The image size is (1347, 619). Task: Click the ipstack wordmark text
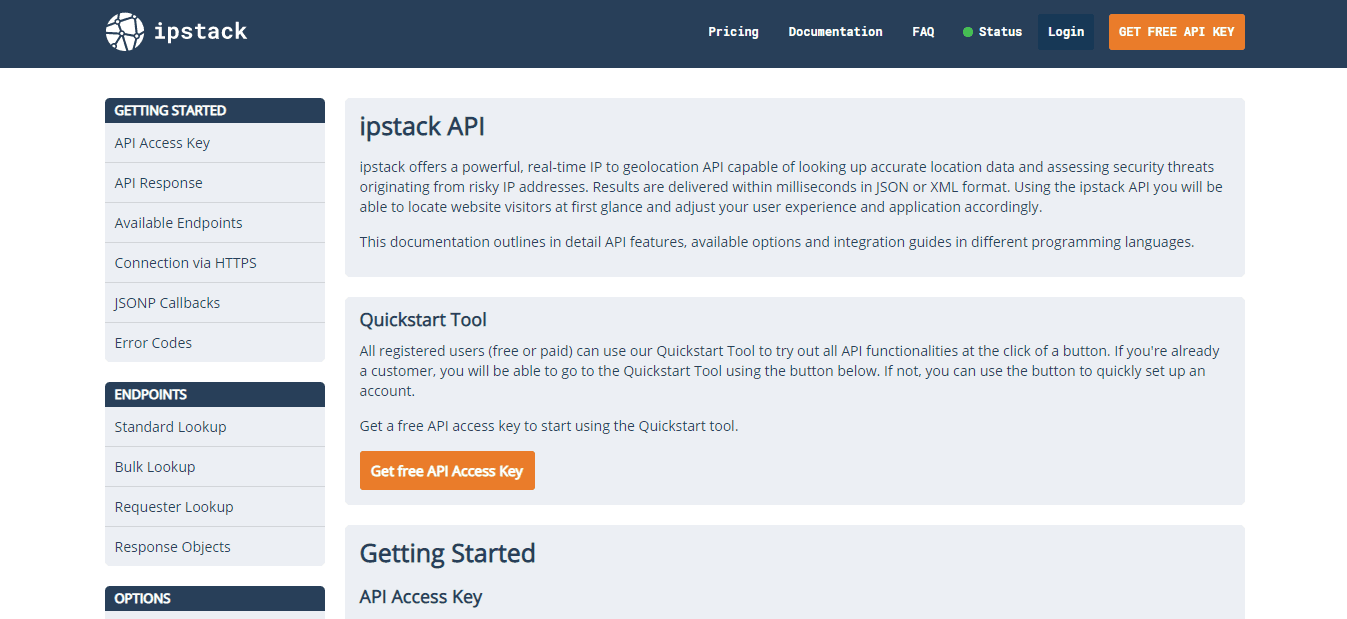pos(201,32)
